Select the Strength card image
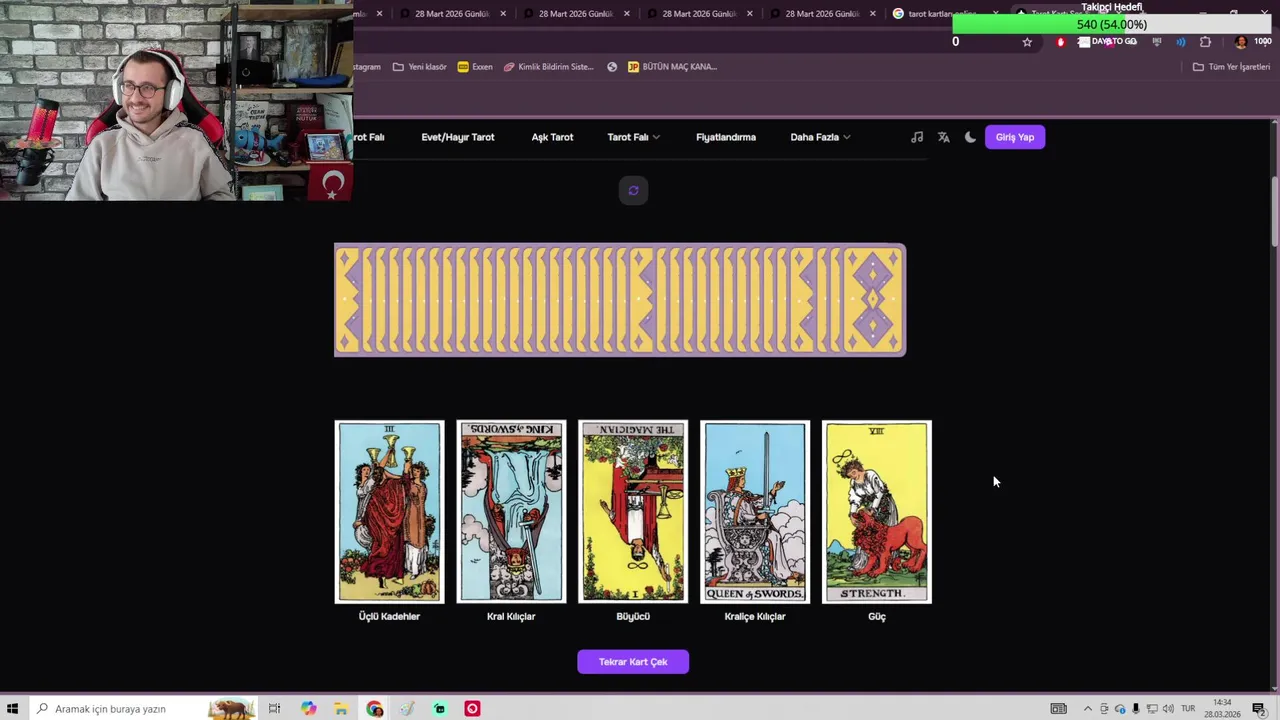 pyautogui.click(x=877, y=512)
